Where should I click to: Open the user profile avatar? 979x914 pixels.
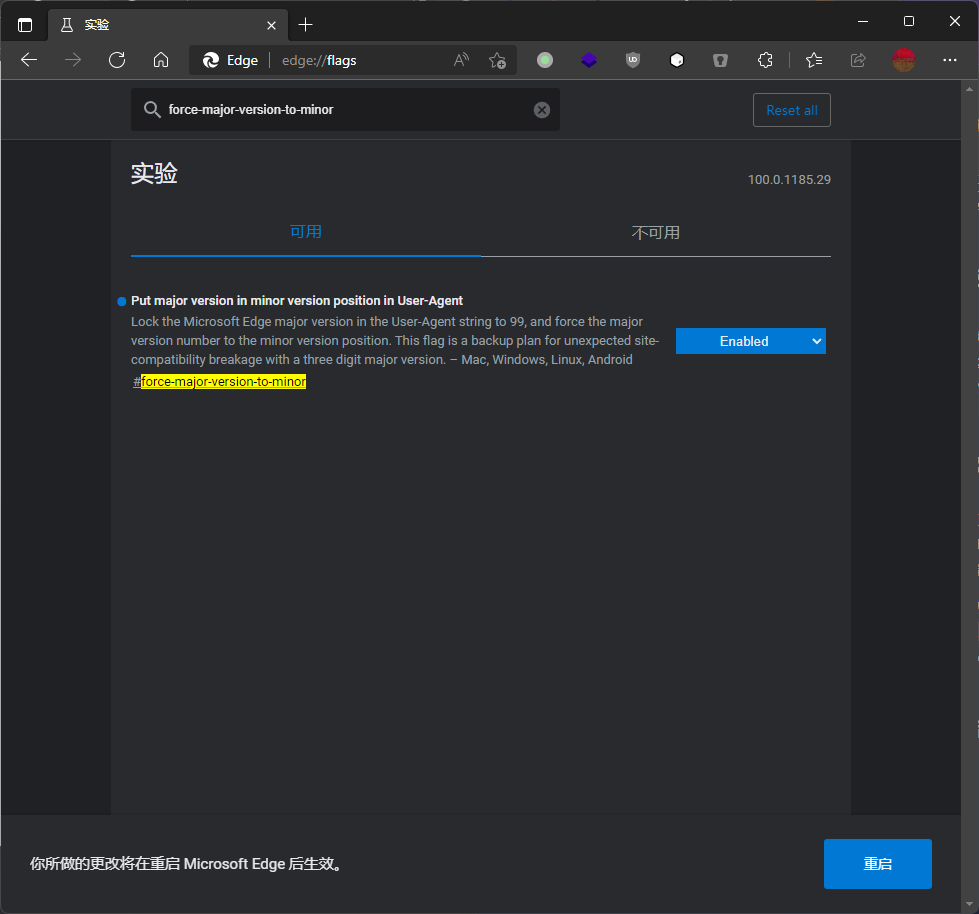click(x=904, y=60)
